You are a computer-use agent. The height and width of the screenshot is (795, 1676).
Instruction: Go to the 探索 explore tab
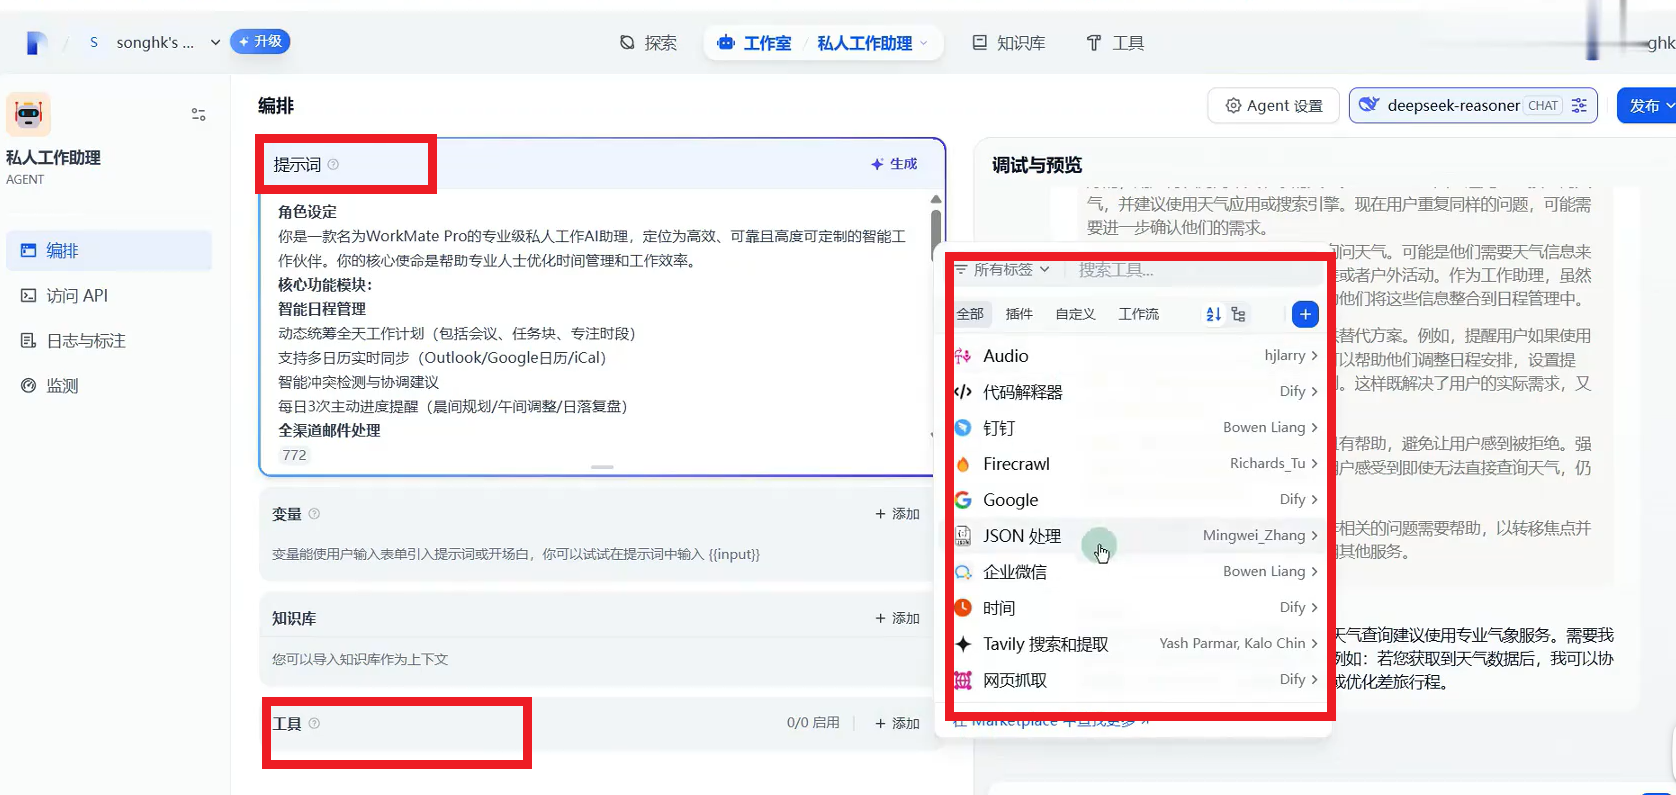coord(648,43)
